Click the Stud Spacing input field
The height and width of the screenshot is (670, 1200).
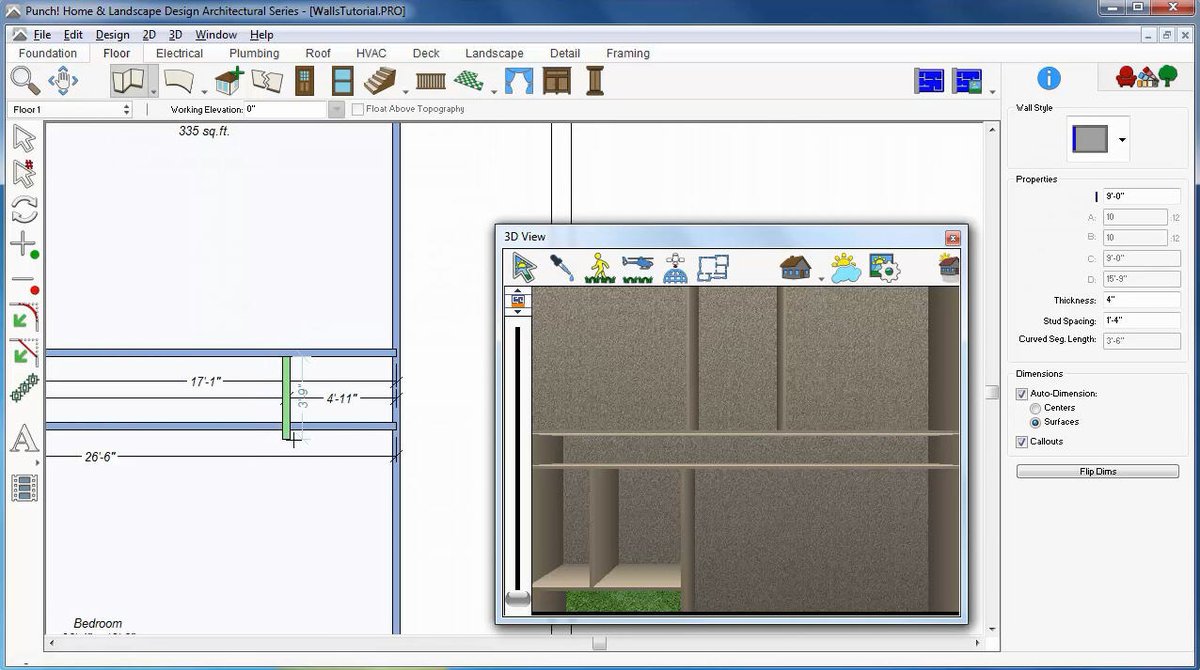(x=1141, y=321)
